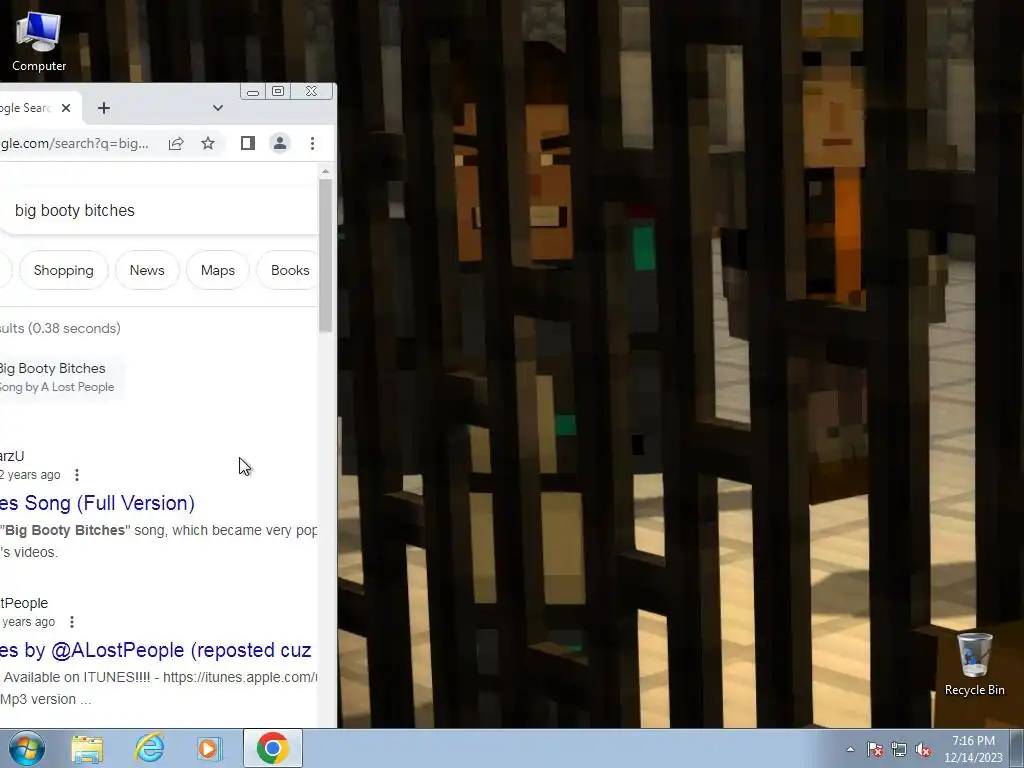1024x768 pixels.
Task: Close the Google Search tab
Action: coord(66,108)
